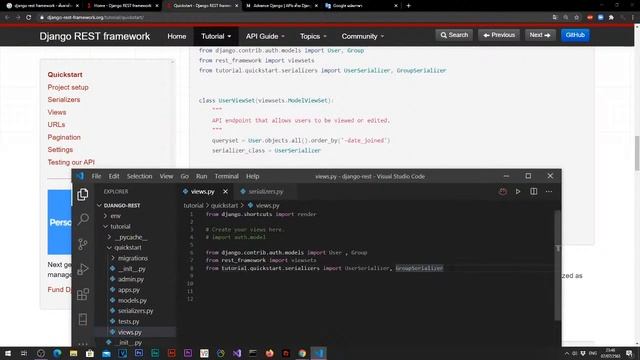The height and width of the screenshot is (360, 640).
Task: Open Windows Start menu
Action: [8, 353]
